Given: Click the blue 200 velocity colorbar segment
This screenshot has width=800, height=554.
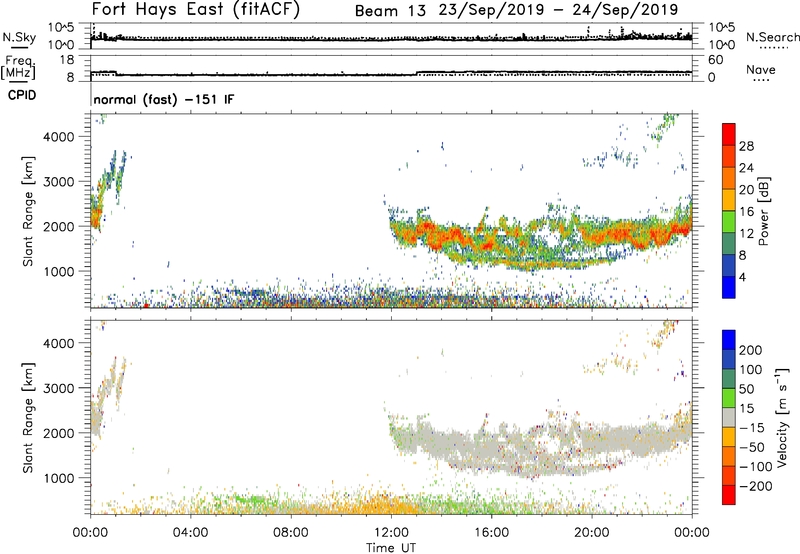Looking at the screenshot, I should click(x=729, y=340).
